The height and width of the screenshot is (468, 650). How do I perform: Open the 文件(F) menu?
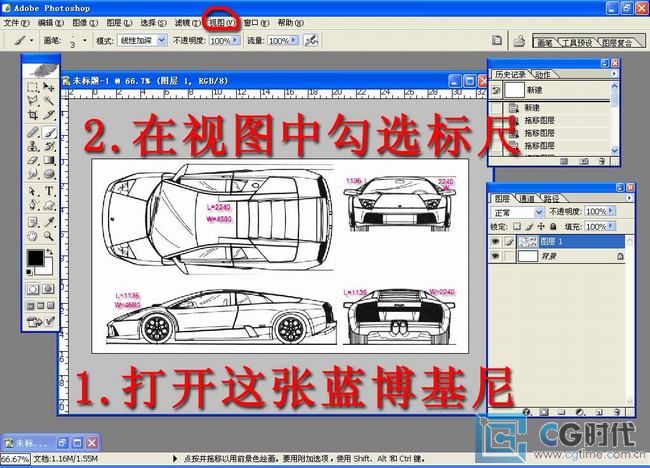[17, 23]
